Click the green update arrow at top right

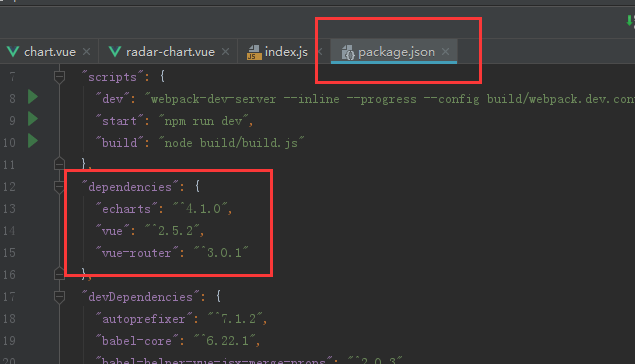(x=630, y=21)
